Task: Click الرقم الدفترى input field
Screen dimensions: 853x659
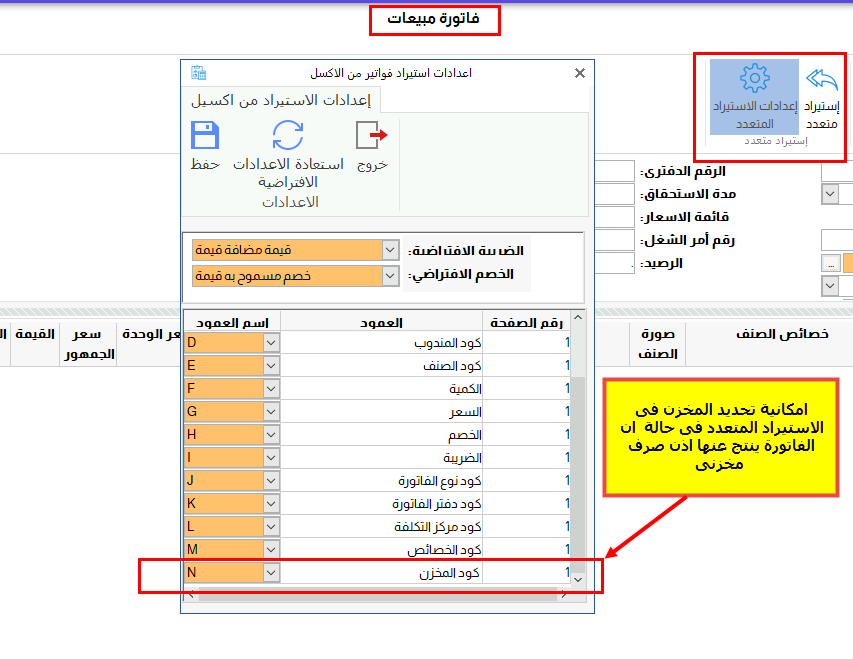Action: pyautogui.click(x=615, y=171)
